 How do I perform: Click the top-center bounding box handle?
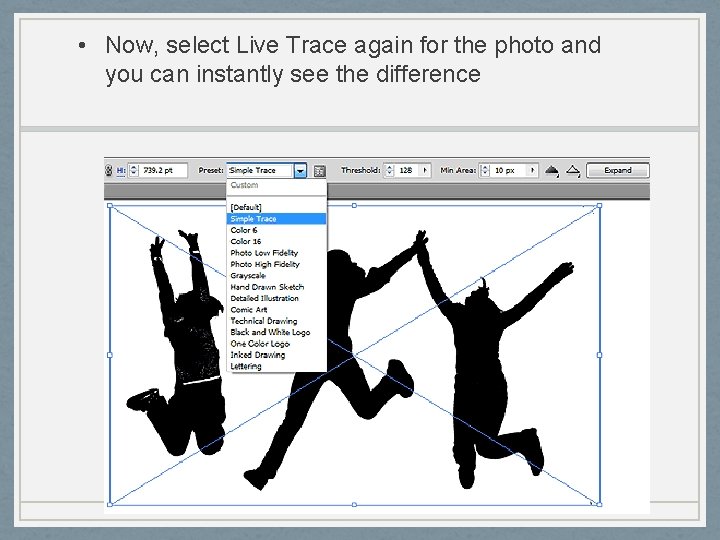pyautogui.click(x=354, y=205)
